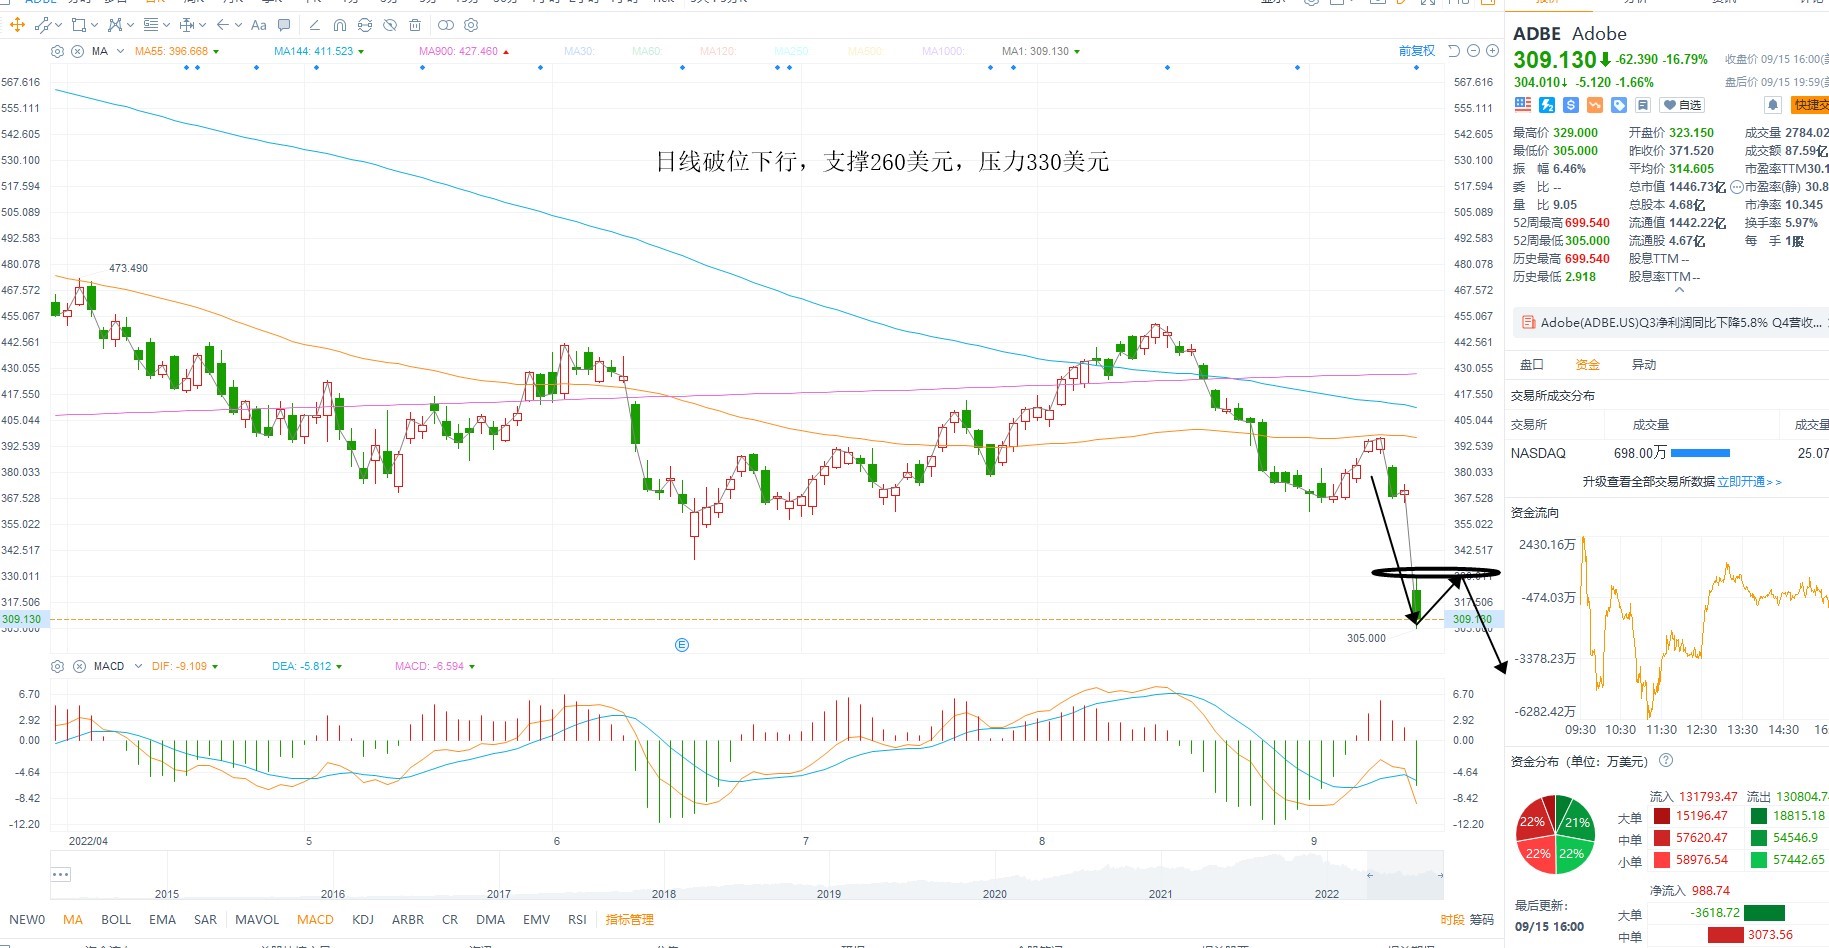Click the orange cross move tool
The image size is (1829, 948).
tap(17, 25)
